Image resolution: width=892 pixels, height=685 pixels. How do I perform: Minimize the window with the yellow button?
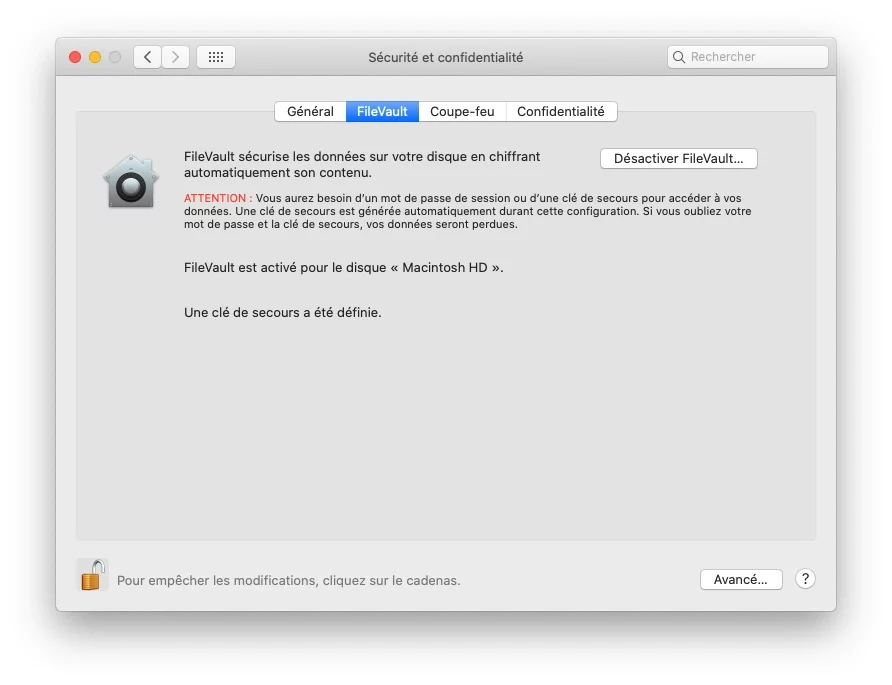pos(95,57)
